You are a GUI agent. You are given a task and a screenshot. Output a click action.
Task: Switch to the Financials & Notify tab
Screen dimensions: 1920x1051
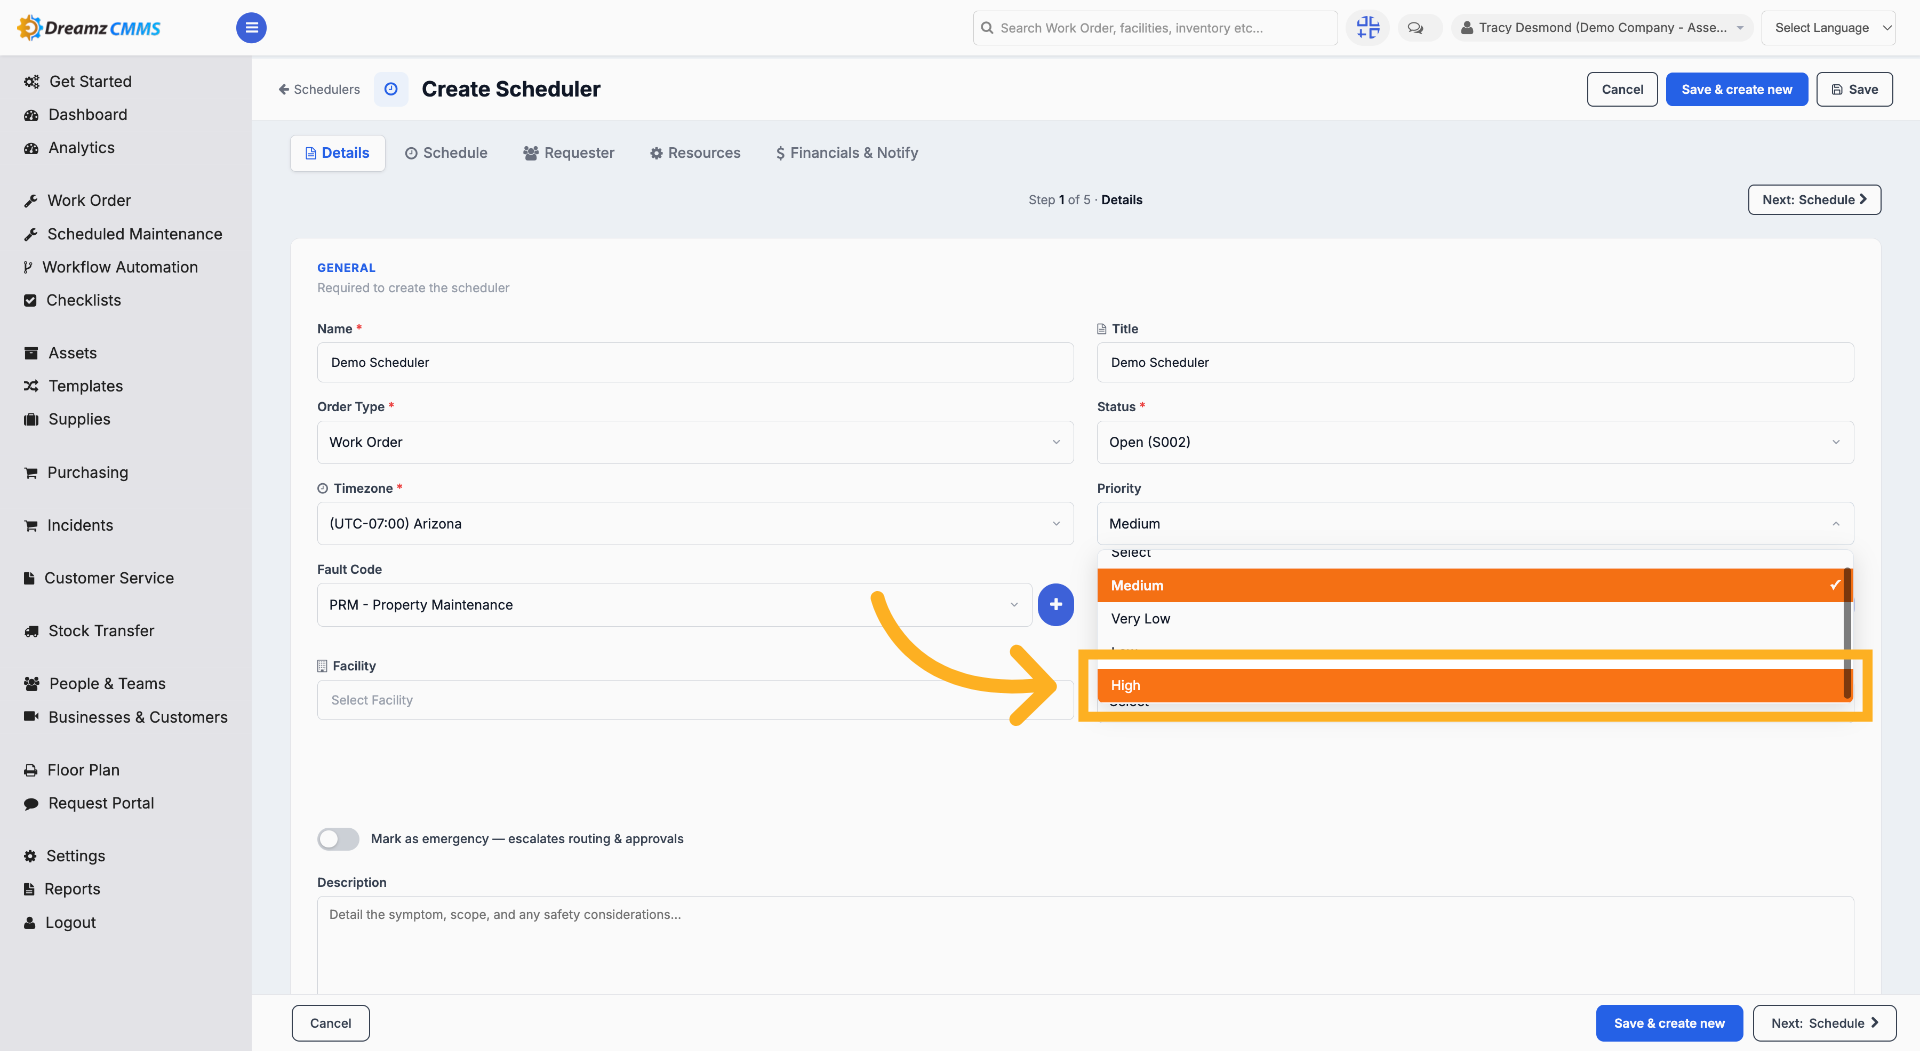click(846, 153)
